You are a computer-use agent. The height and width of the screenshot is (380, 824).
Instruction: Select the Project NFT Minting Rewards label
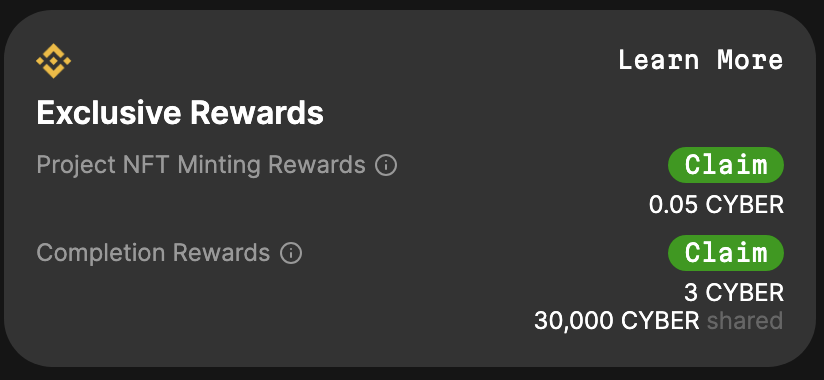201,165
